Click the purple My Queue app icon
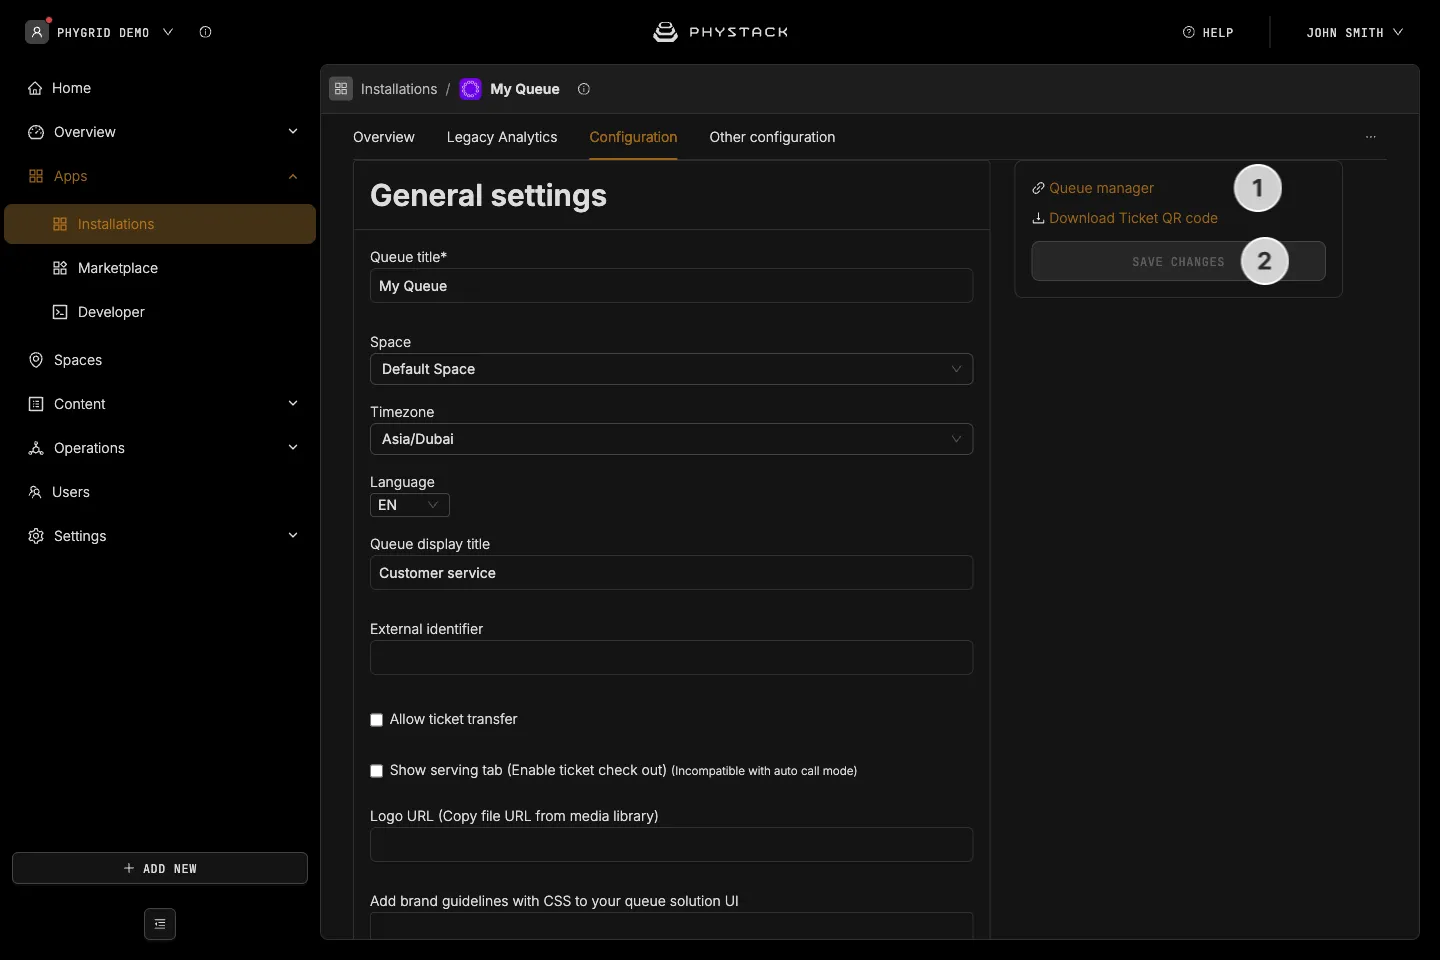The image size is (1440, 960). [x=471, y=89]
